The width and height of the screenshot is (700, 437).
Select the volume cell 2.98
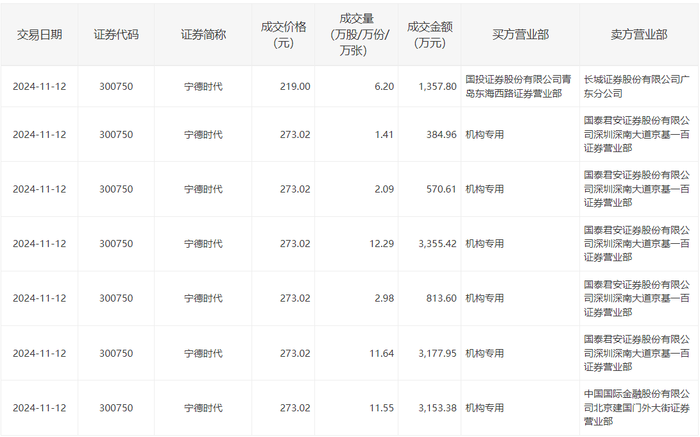[384, 298]
